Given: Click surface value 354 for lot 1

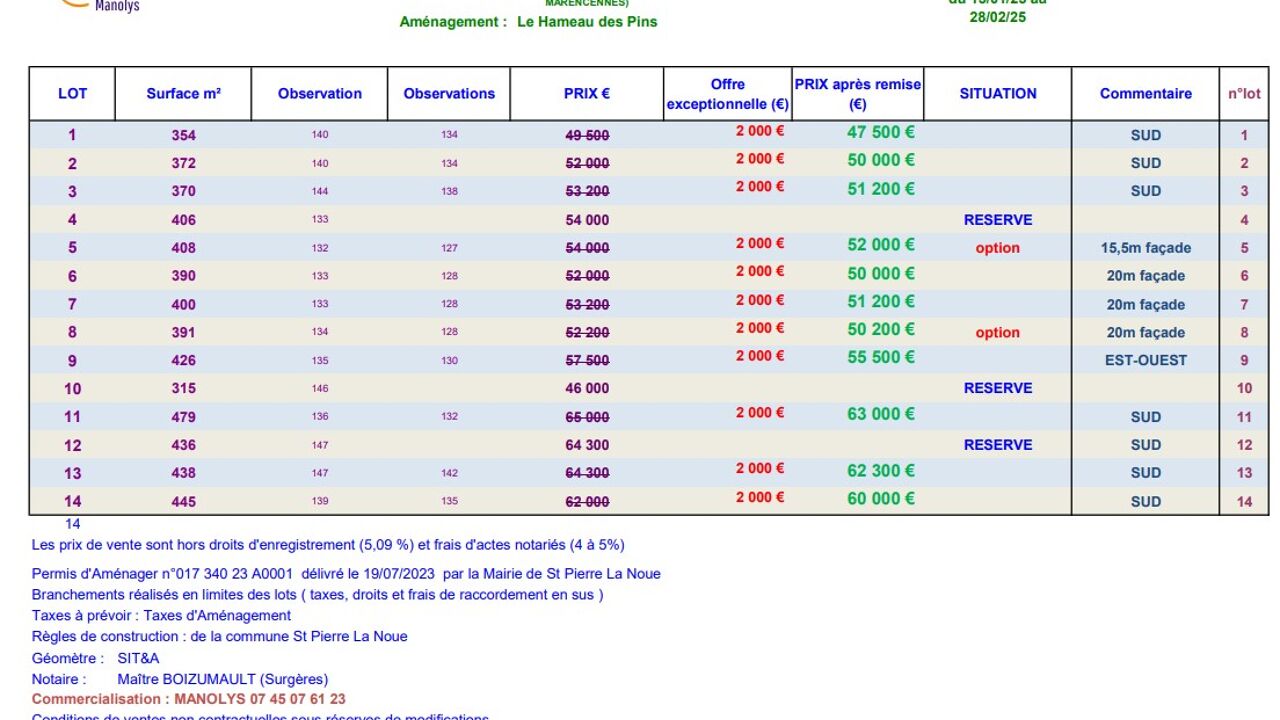Looking at the screenshot, I should pyautogui.click(x=184, y=135).
